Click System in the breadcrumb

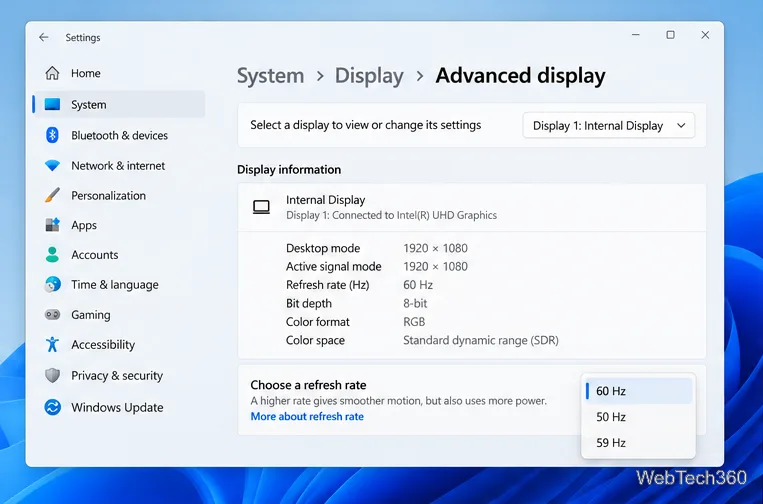[x=271, y=76]
